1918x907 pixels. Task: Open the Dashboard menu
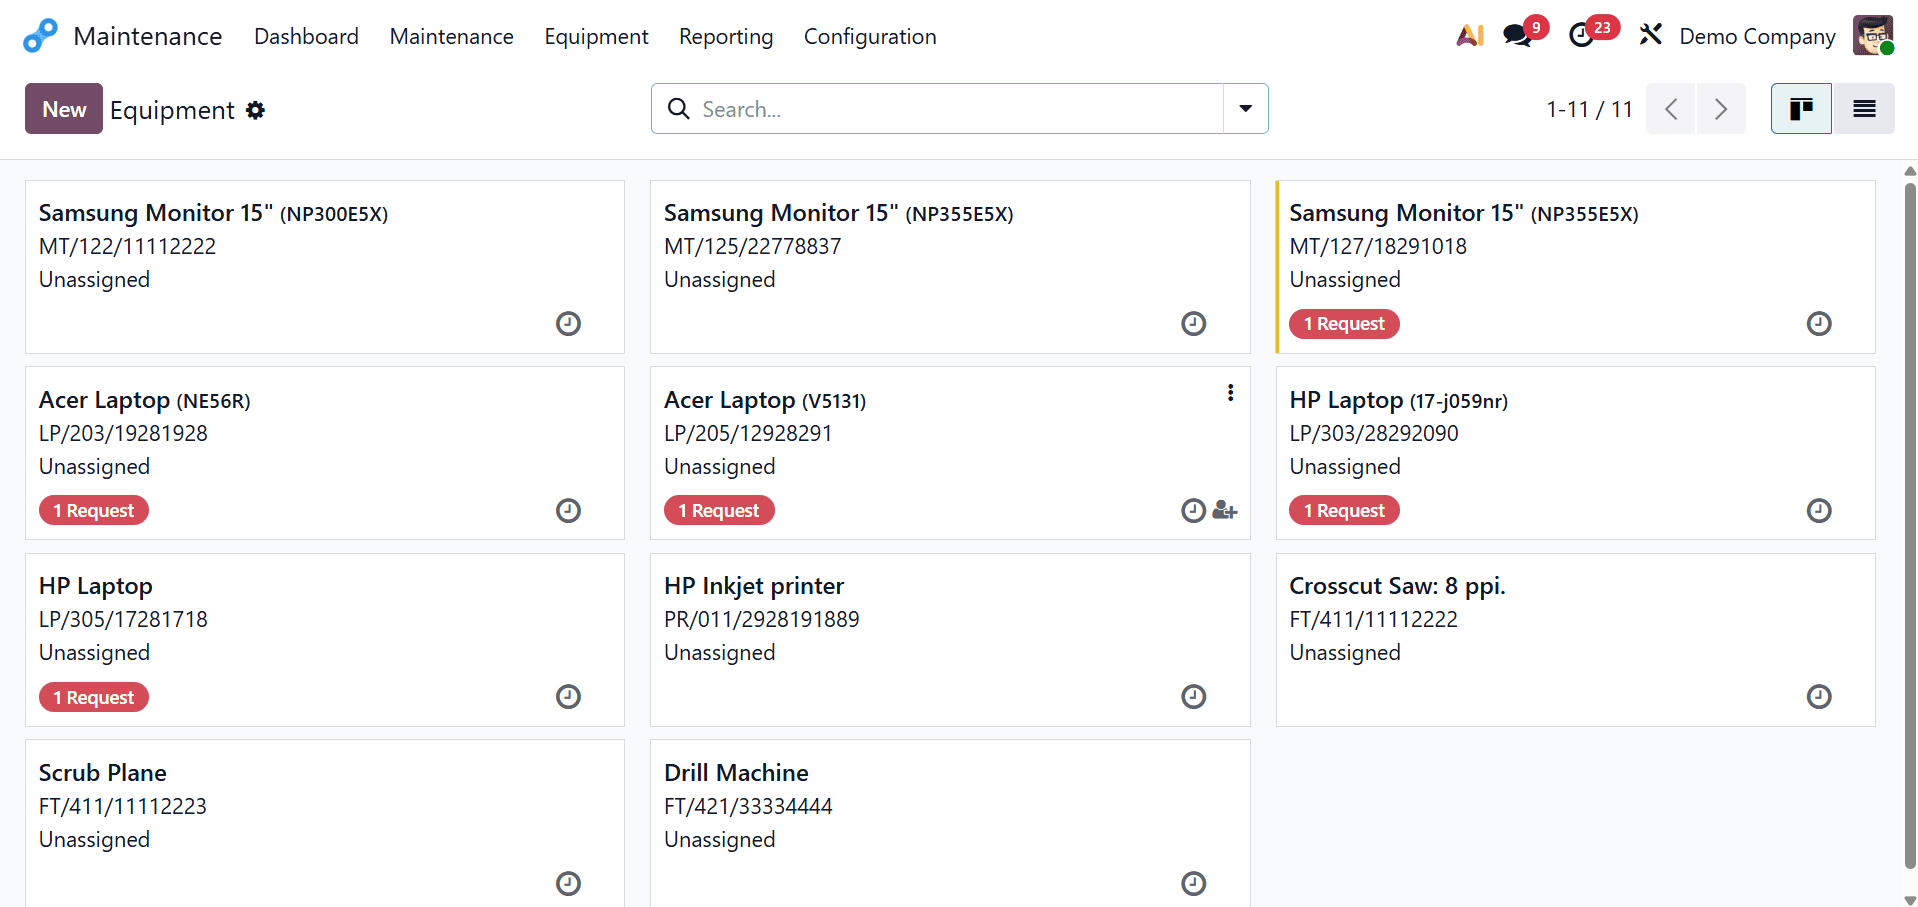click(x=306, y=36)
